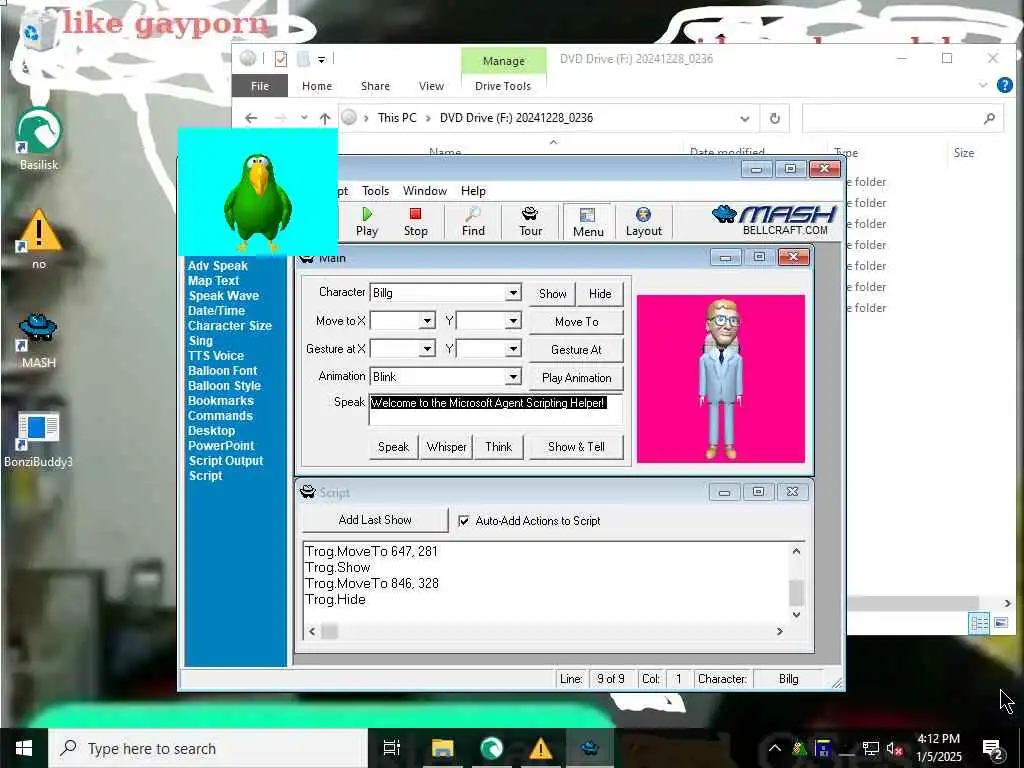Click the green parrot agent character
Image resolution: width=1024 pixels, height=768 pixels.
pos(258,202)
